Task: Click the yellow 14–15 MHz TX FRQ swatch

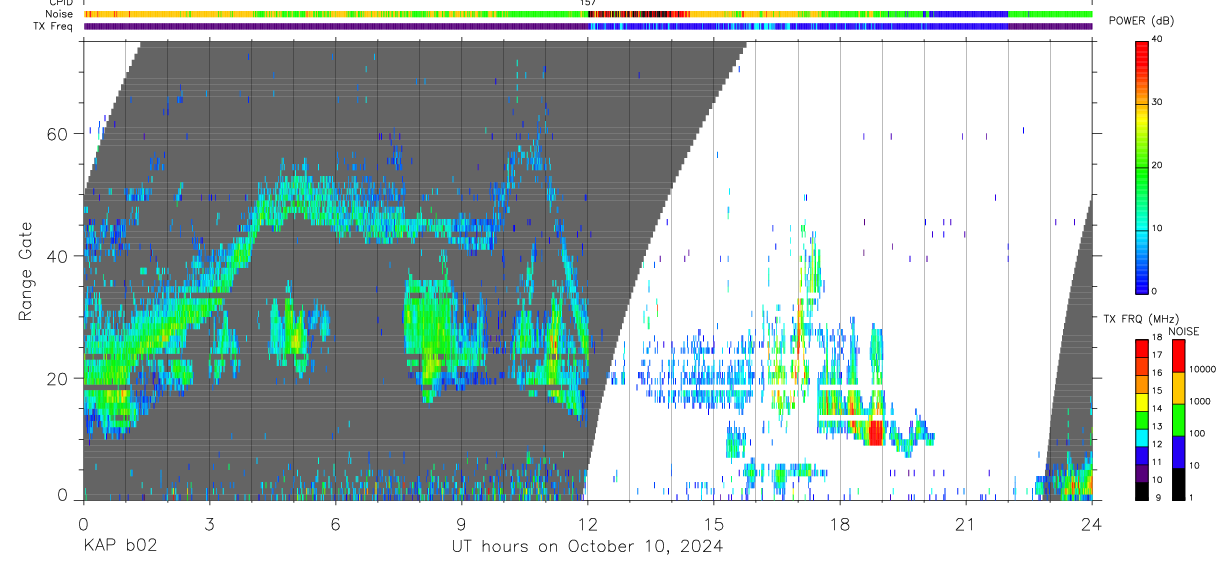Action: tap(1142, 400)
